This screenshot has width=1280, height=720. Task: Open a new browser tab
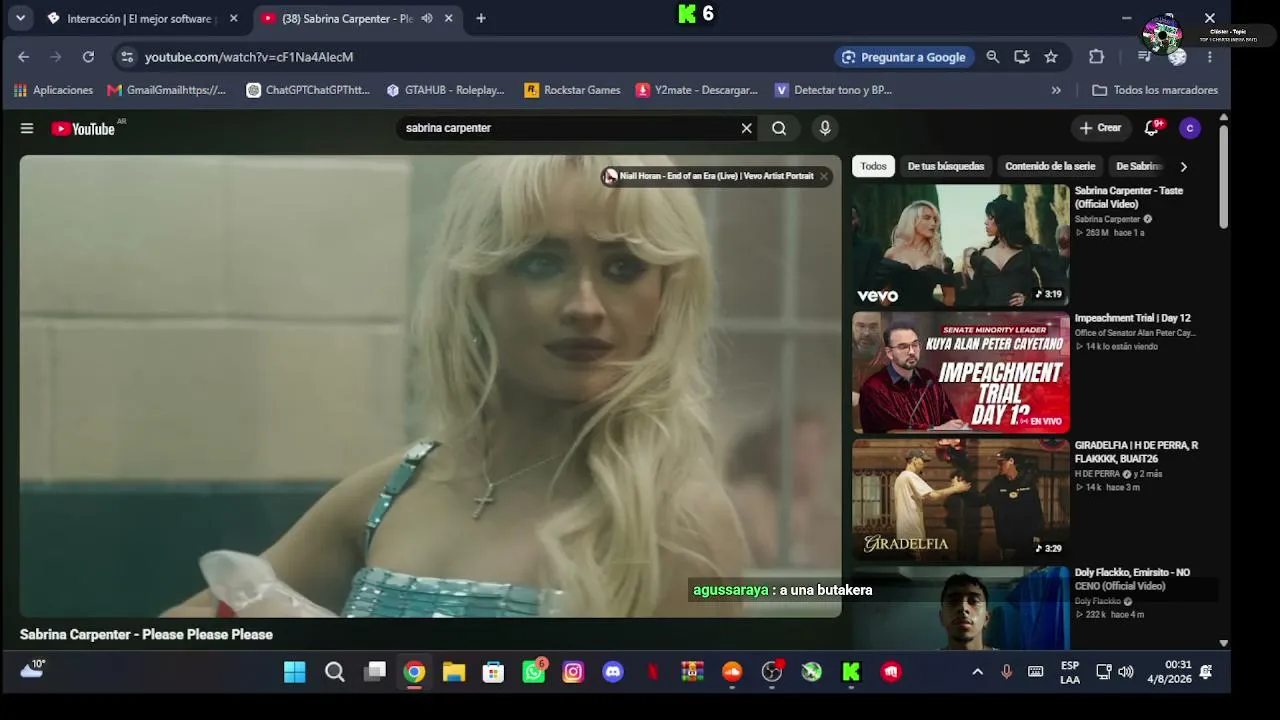coord(481,18)
